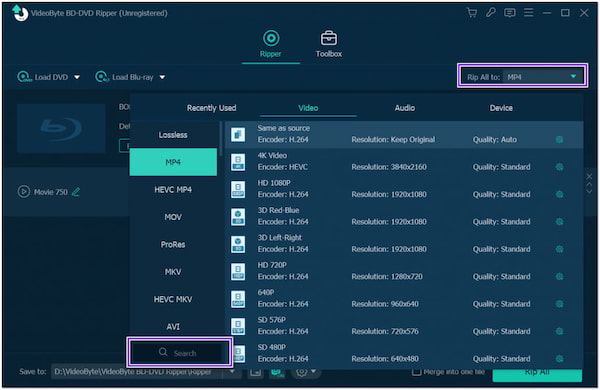This screenshot has height=390, width=600.
Task: Choose ProRes format category
Action: [x=173, y=245]
